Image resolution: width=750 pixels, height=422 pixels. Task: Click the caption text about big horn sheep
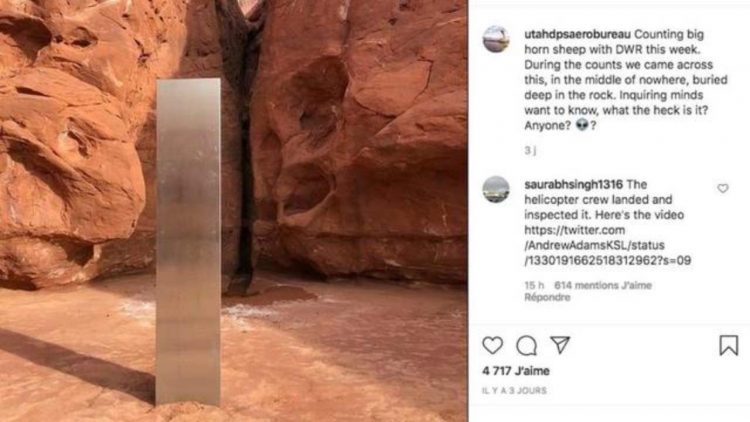click(626, 80)
